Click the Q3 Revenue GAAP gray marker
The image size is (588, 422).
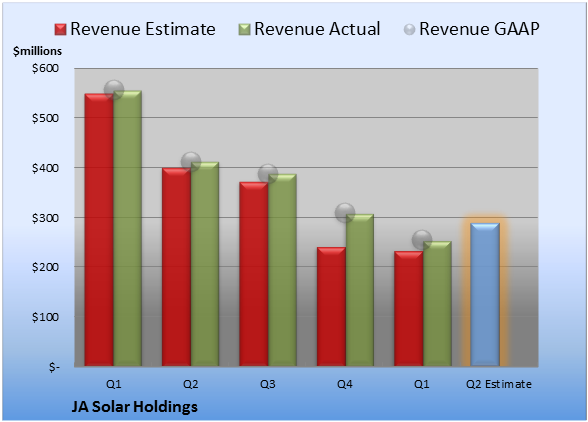[x=268, y=174]
